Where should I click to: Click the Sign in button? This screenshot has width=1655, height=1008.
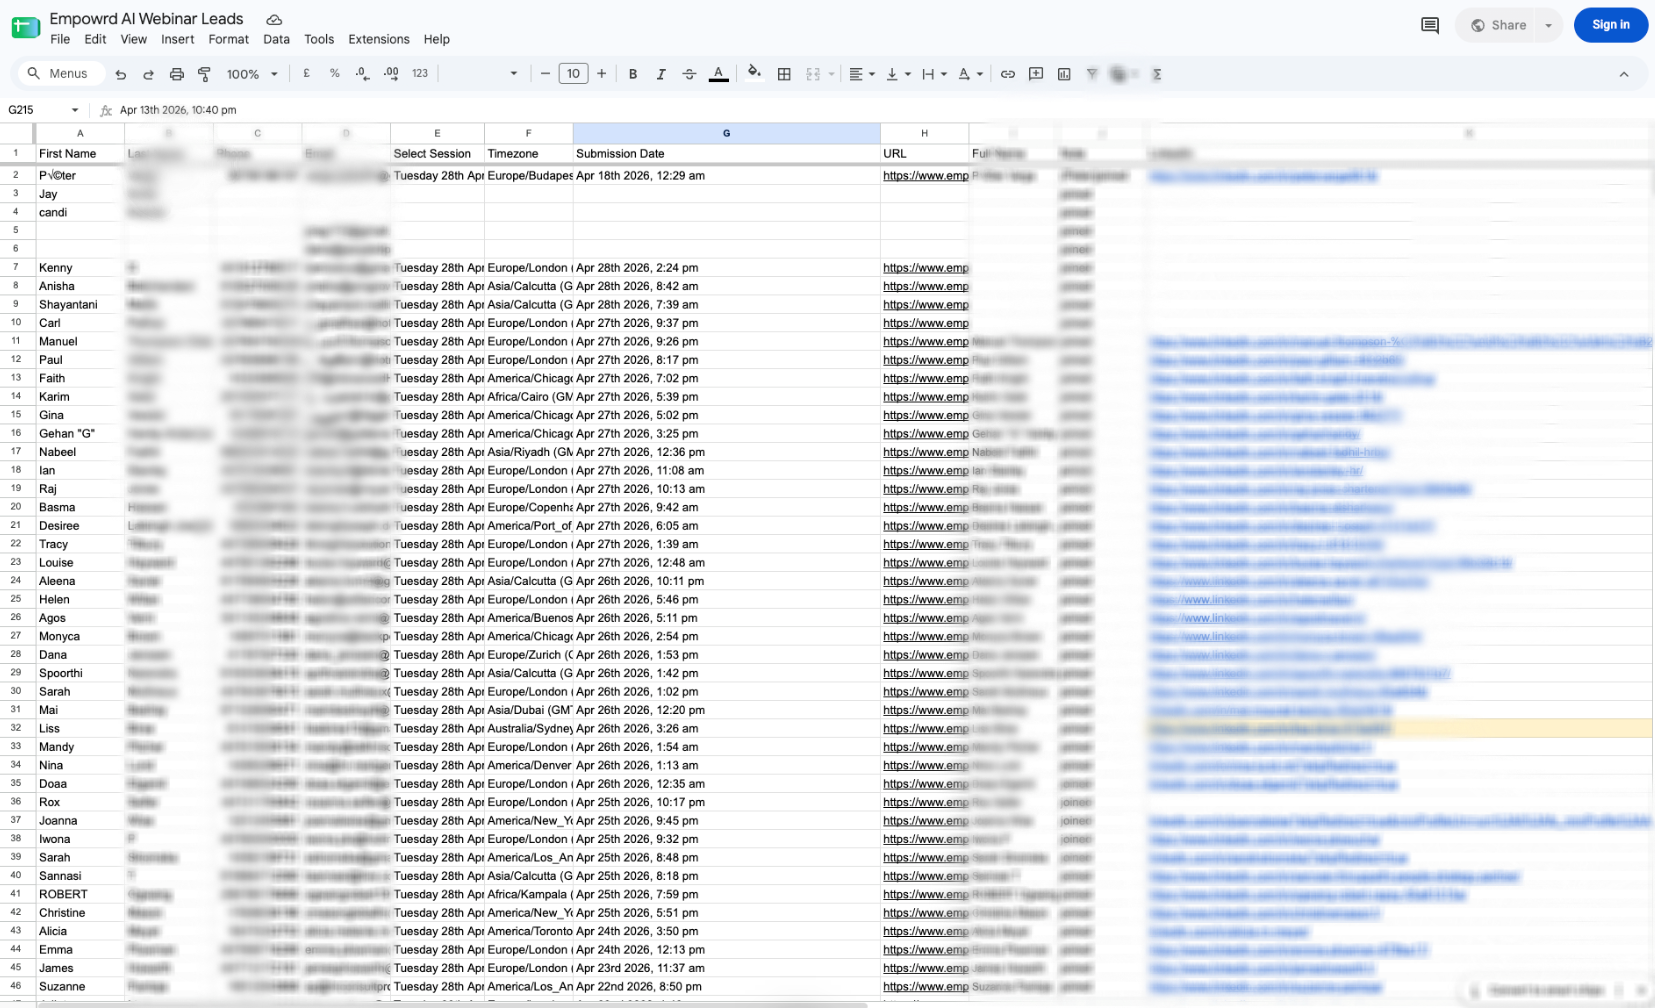(1610, 25)
